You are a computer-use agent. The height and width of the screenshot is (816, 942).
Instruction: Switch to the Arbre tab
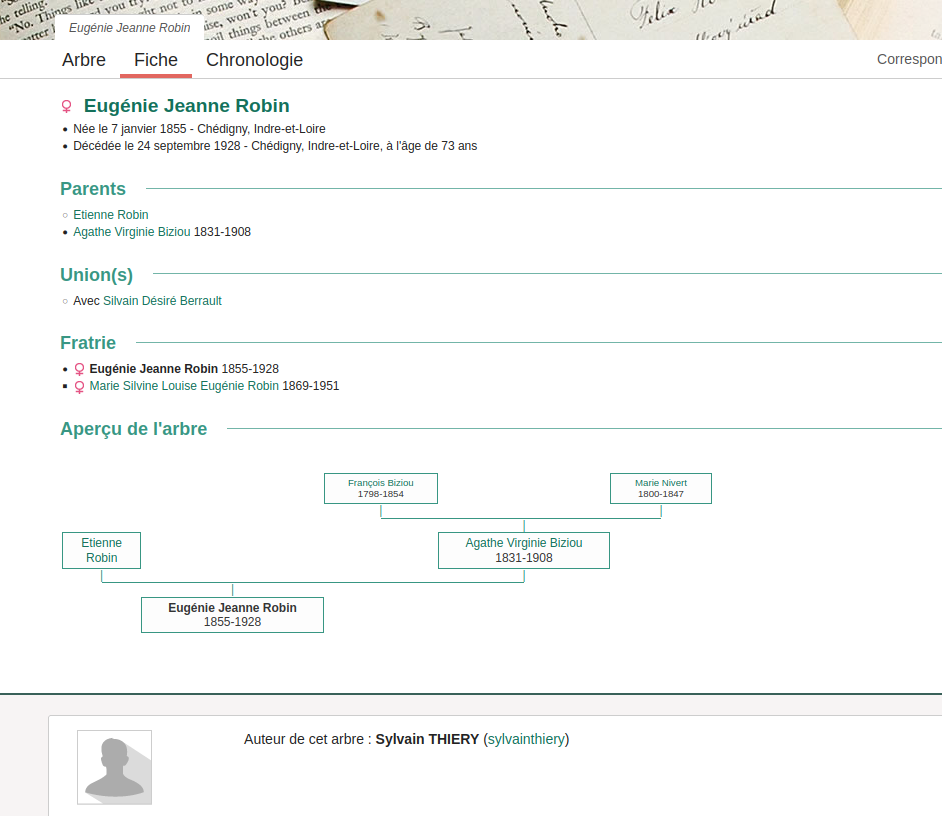pyautogui.click(x=84, y=60)
